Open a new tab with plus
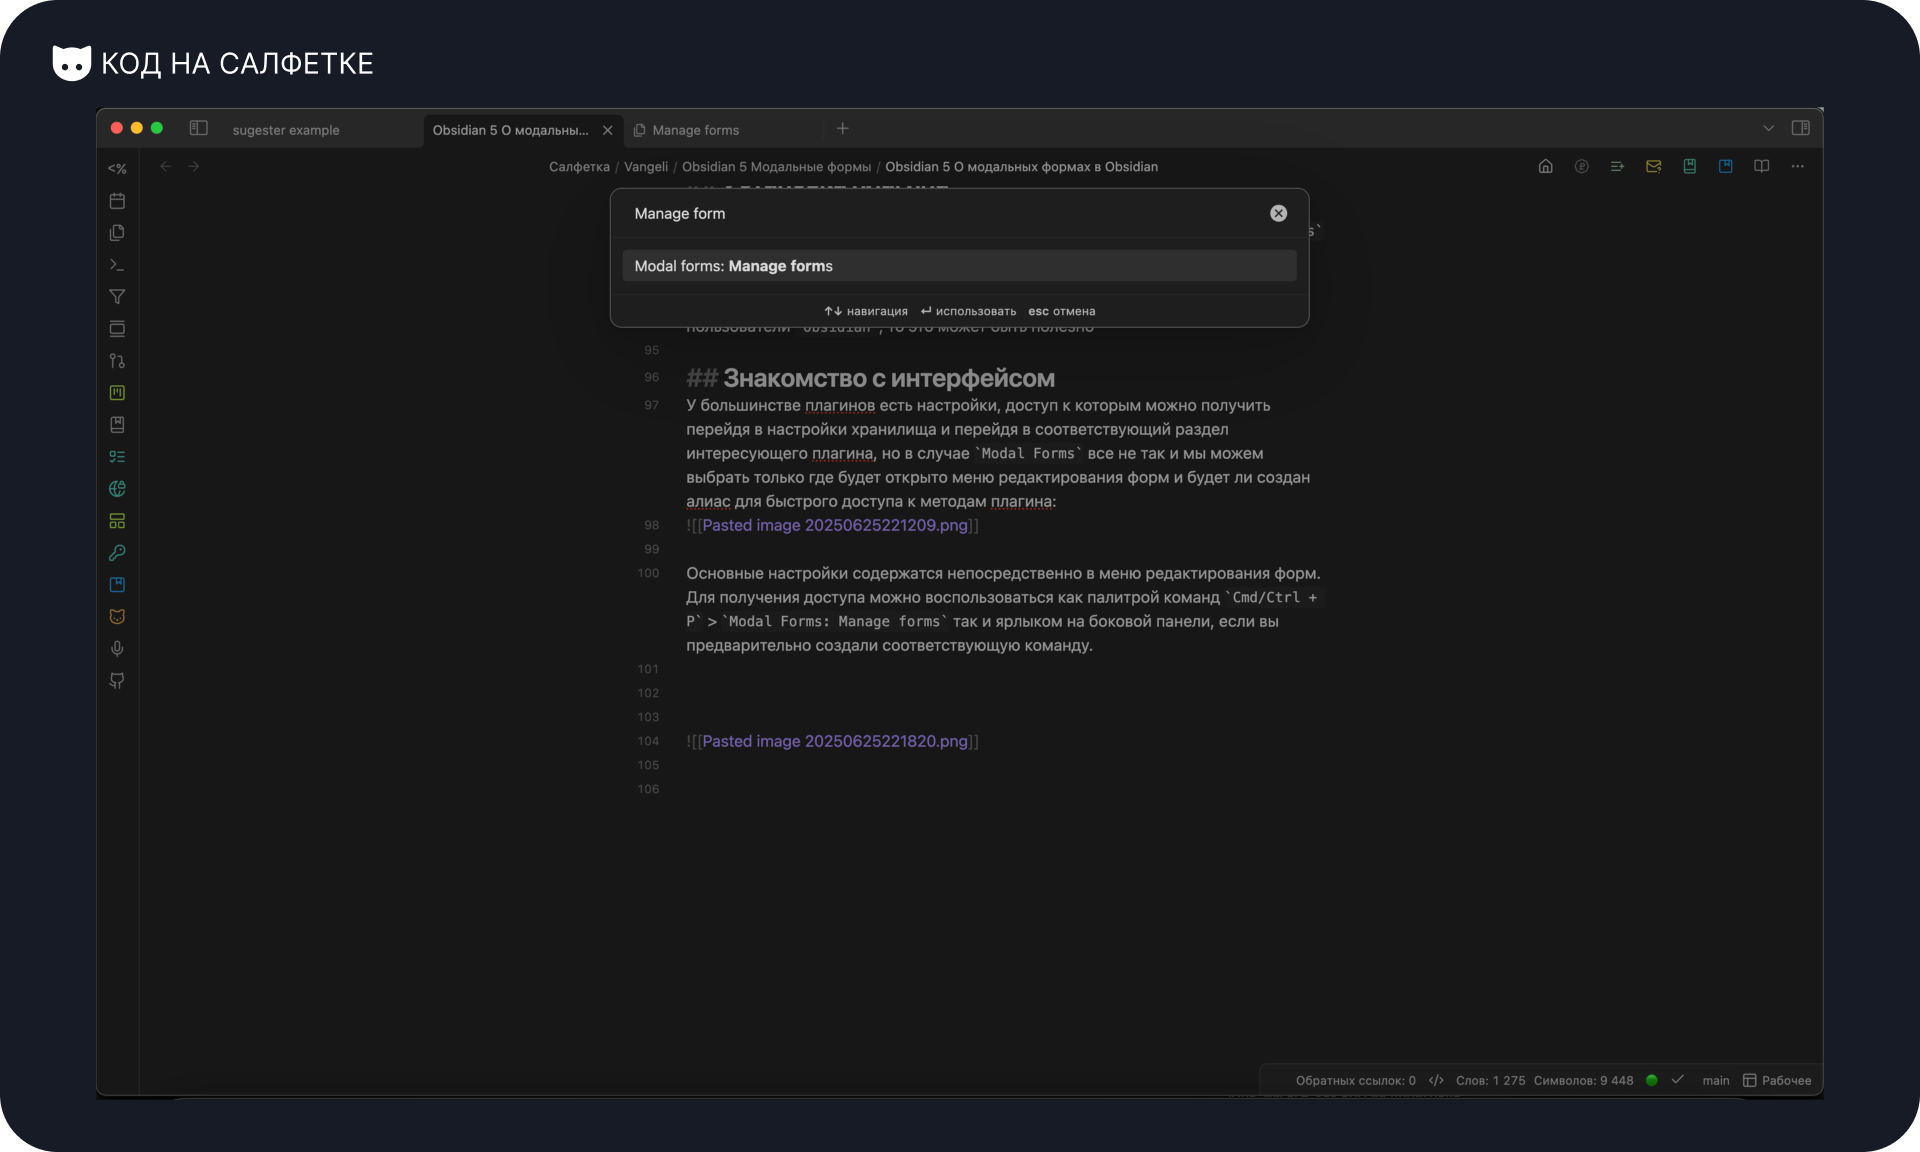This screenshot has height=1152, width=1920. click(x=843, y=128)
